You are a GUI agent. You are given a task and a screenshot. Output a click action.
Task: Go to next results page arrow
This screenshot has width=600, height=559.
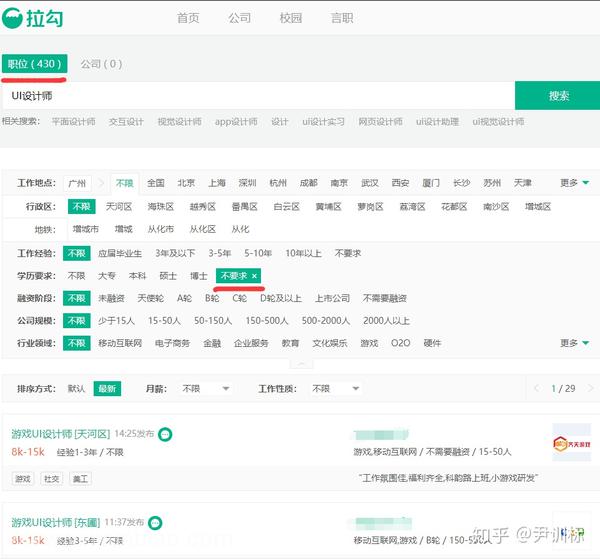[x=590, y=389]
